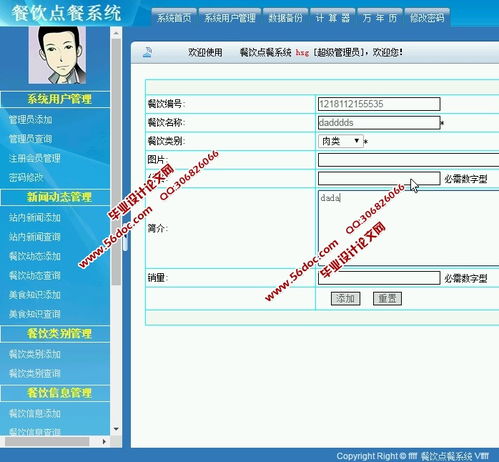The height and width of the screenshot is (462, 499).
Task: Open the 管理员添加 sidebar link
Action: click(x=30, y=120)
